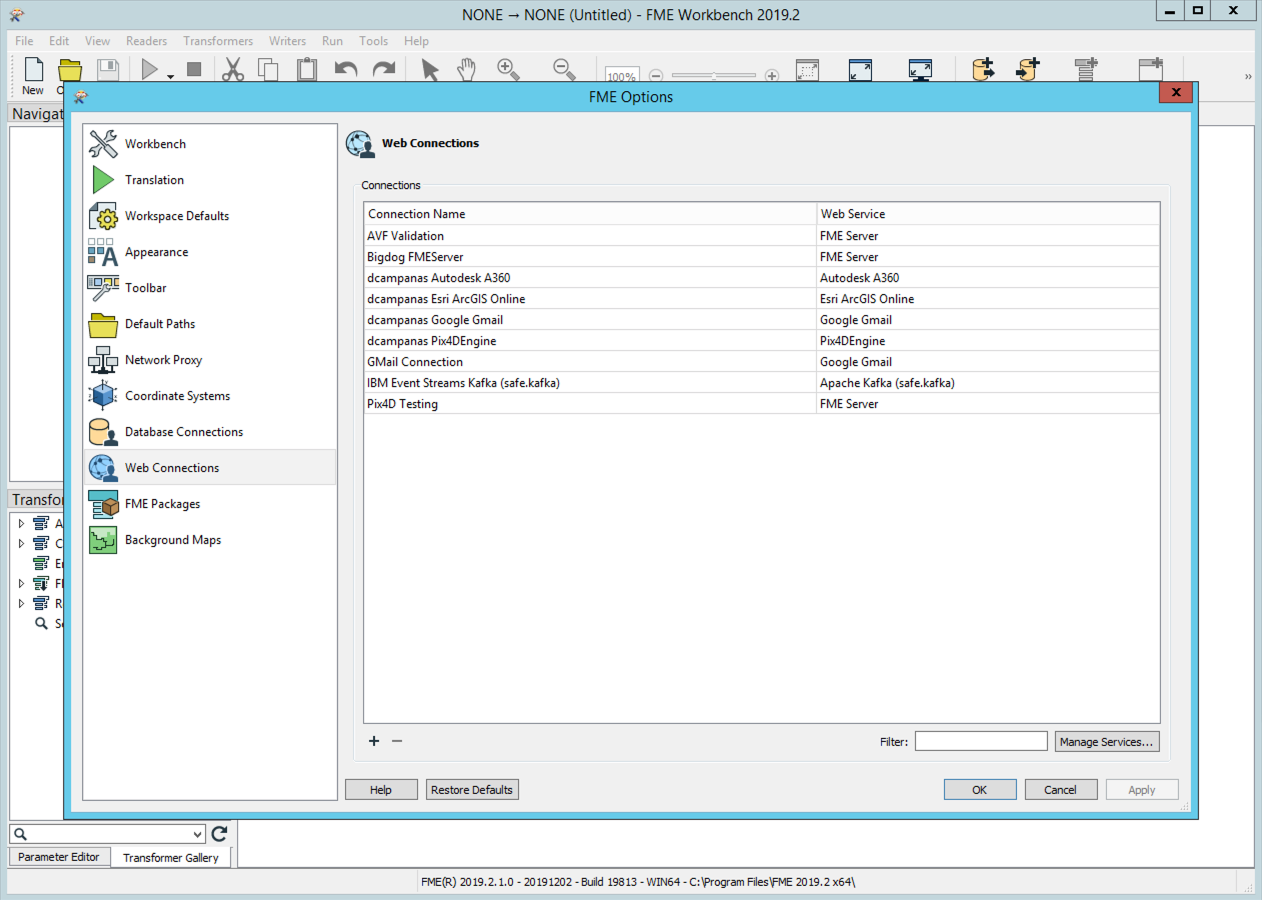Open the Run button dropdown arrow

[x=170, y=75]
